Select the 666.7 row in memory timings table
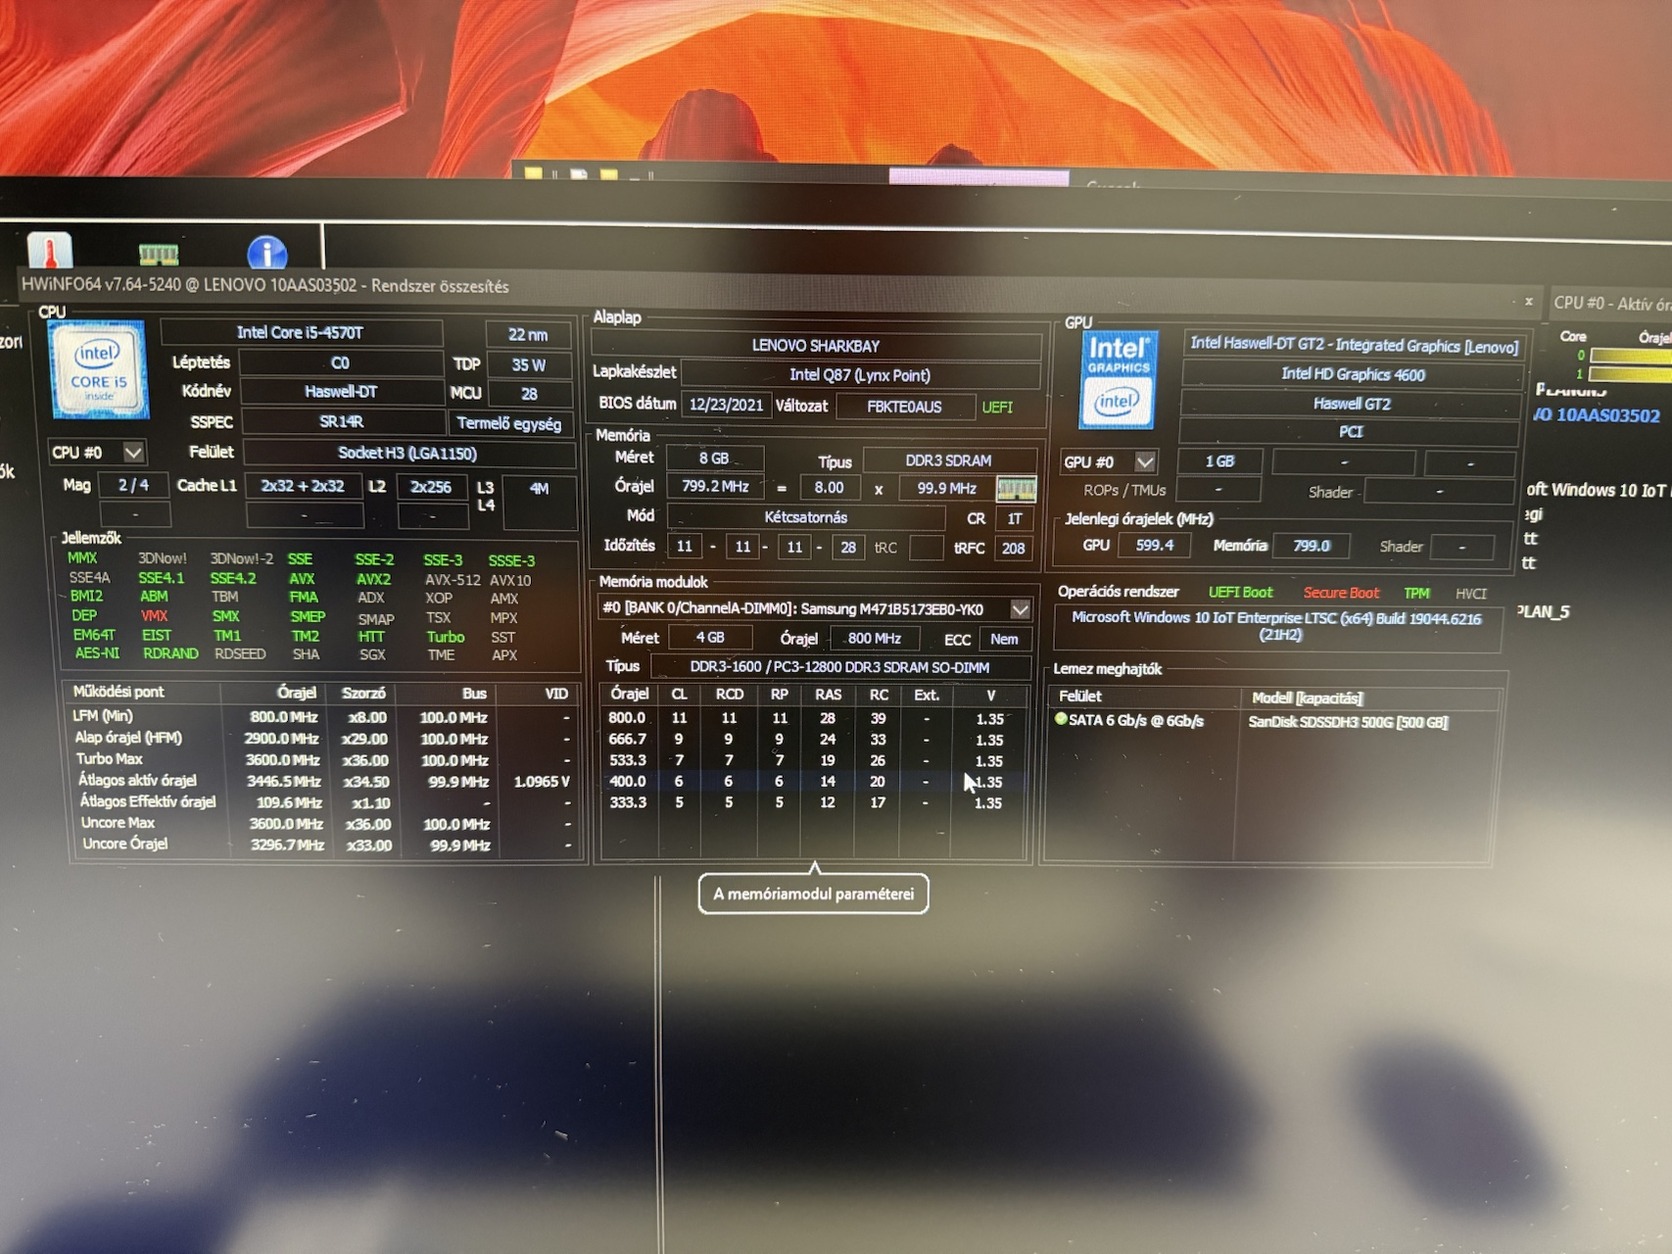The height and width of the screenshot is (1254, 1672). [815, 739]
